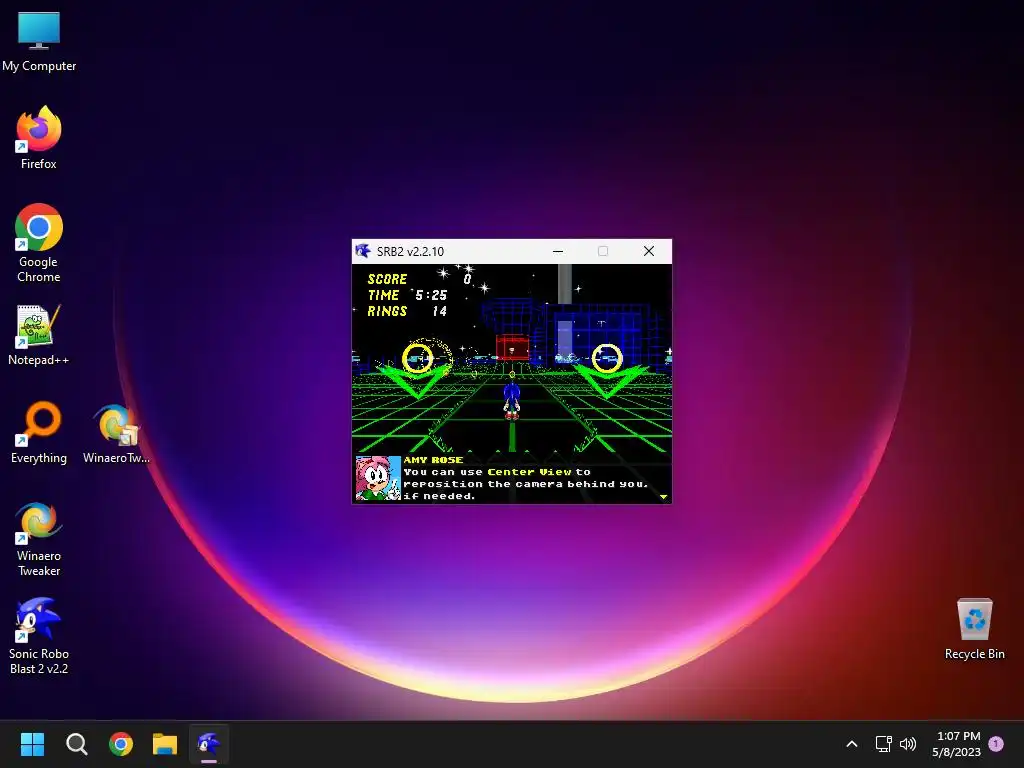Click the SRB2 window title bar icon

(x=363, y=251)
